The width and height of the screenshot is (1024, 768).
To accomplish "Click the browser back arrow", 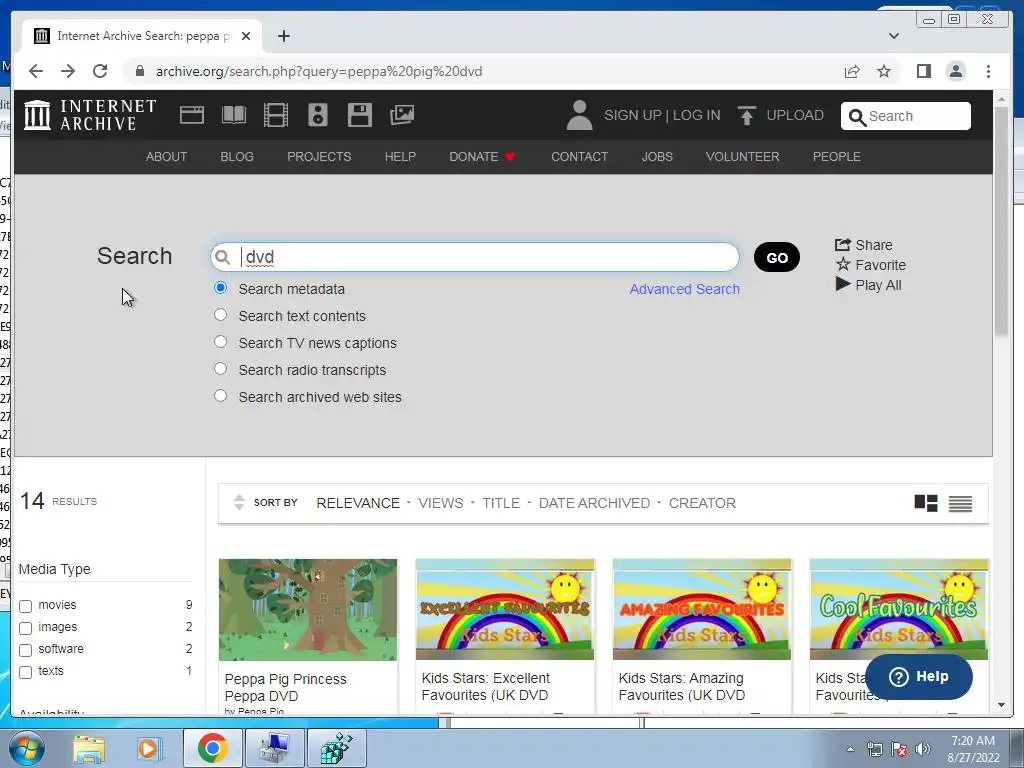I will [x=36, y=71].
